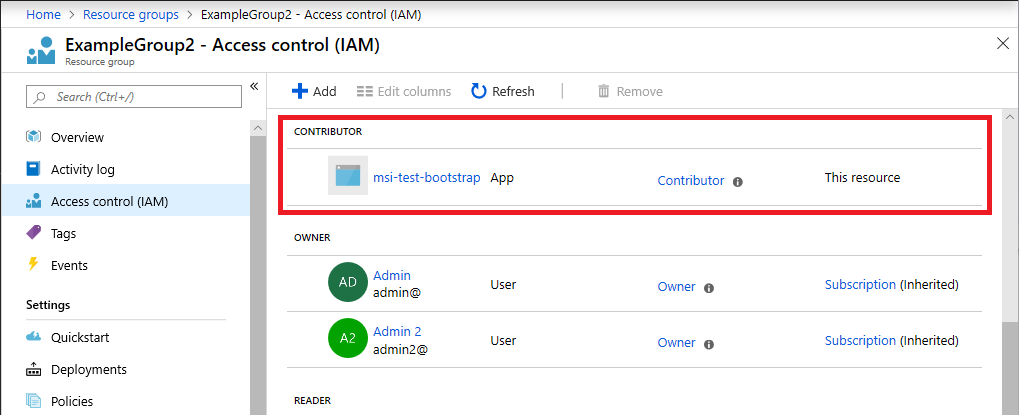Click the Activity log book icon
Viewport: 1019px width, 415px height.
point(34,169)
